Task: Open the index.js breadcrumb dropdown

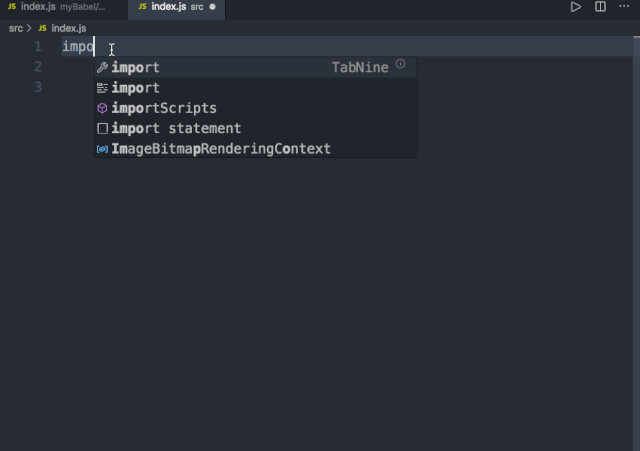Action: pyautogui.click(x=68, y=28)
